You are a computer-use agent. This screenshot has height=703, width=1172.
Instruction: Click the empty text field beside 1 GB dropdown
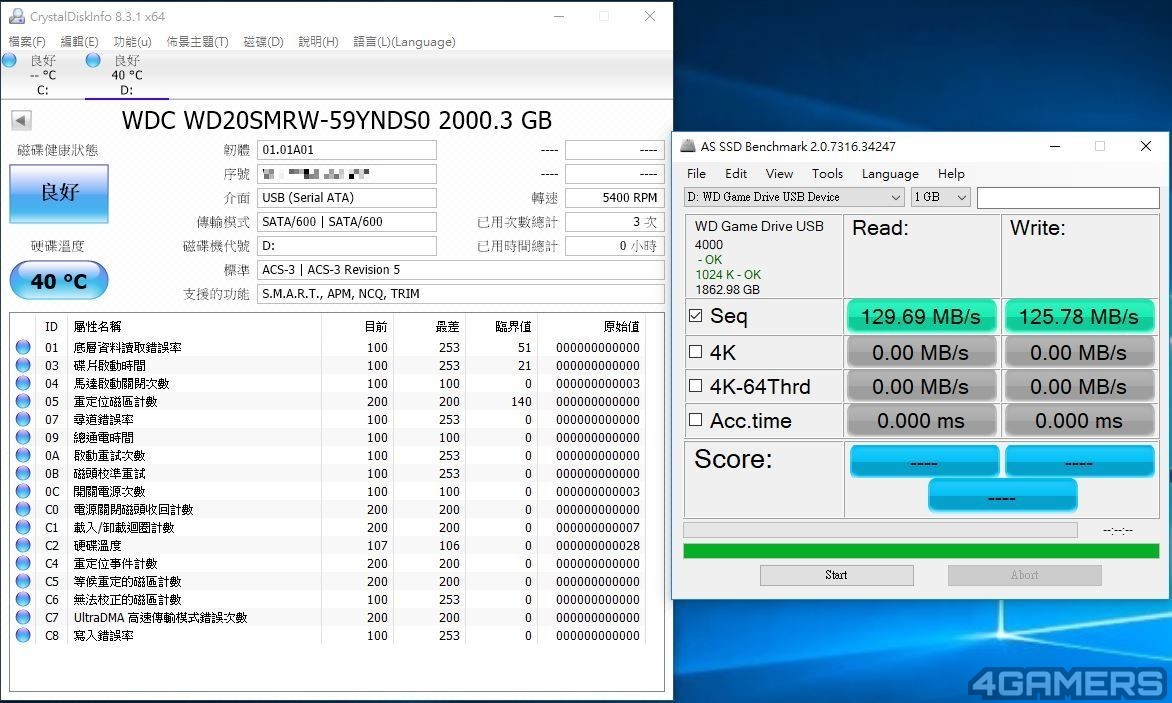pyautogui.click(x=1067, y=197)
